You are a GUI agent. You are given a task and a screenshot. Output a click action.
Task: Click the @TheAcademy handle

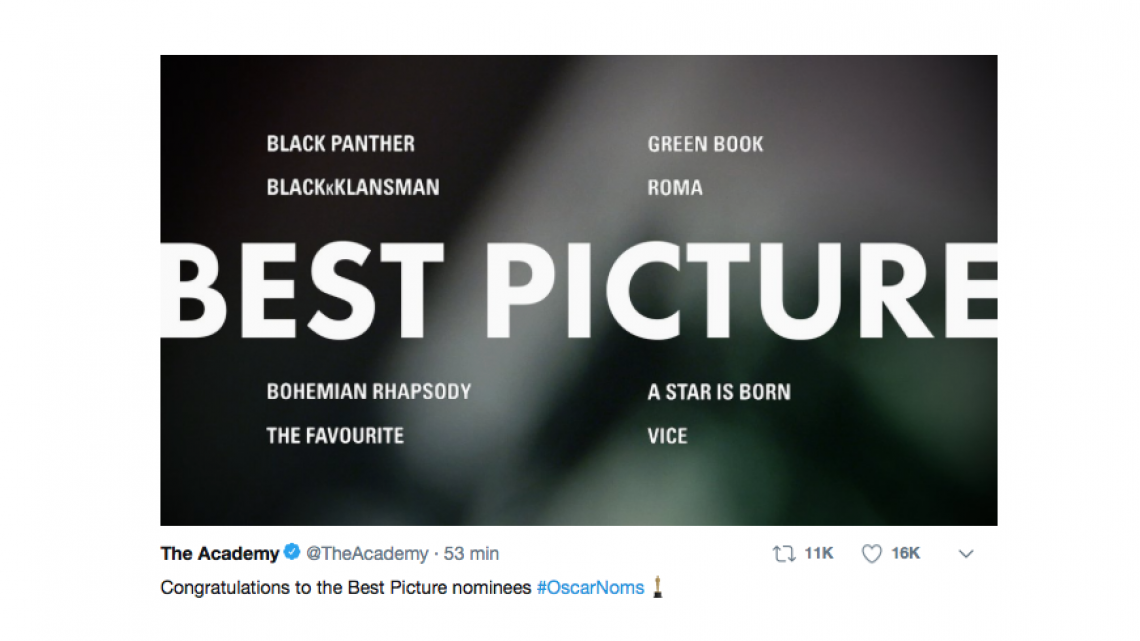368,552
